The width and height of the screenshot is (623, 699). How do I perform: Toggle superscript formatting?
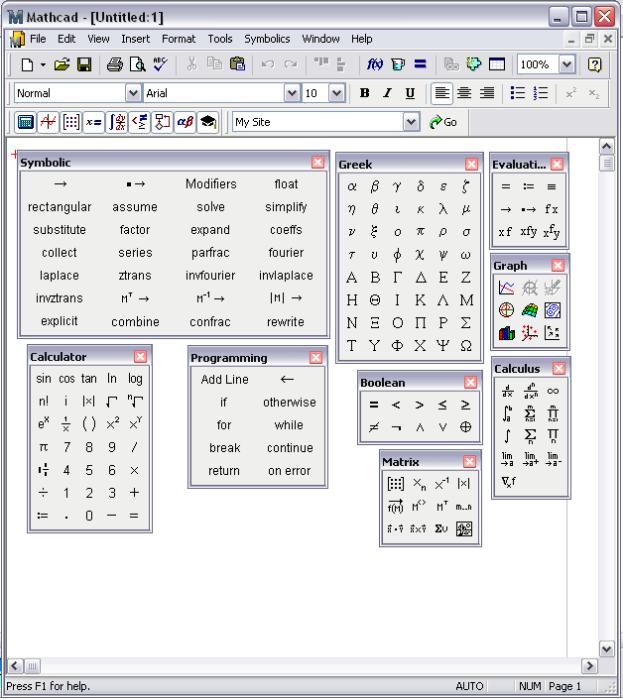(571, 93)
